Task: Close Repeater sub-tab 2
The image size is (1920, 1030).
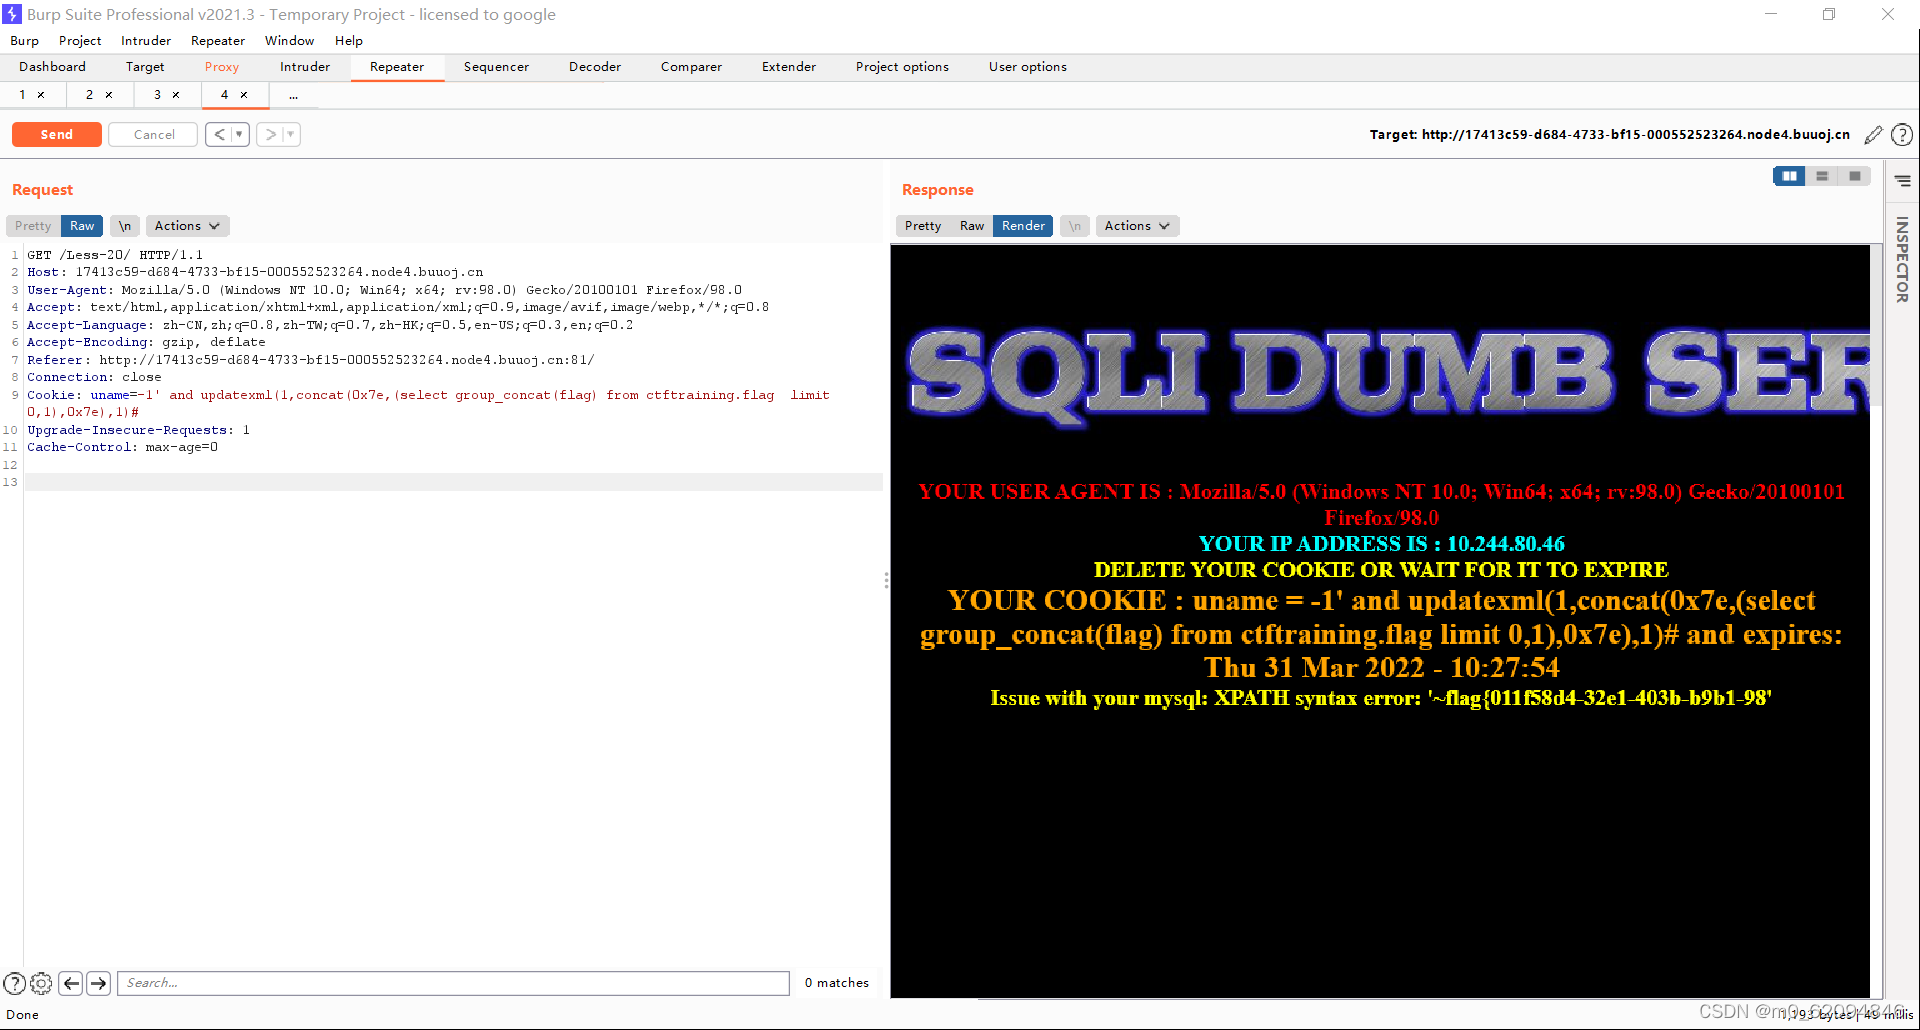Action: [x=109, y=95]
